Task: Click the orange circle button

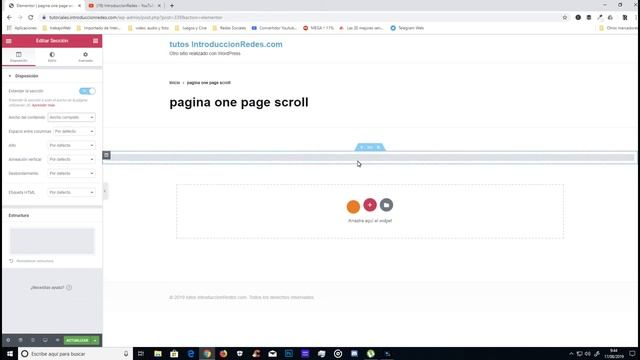Action: click(353, 207)
